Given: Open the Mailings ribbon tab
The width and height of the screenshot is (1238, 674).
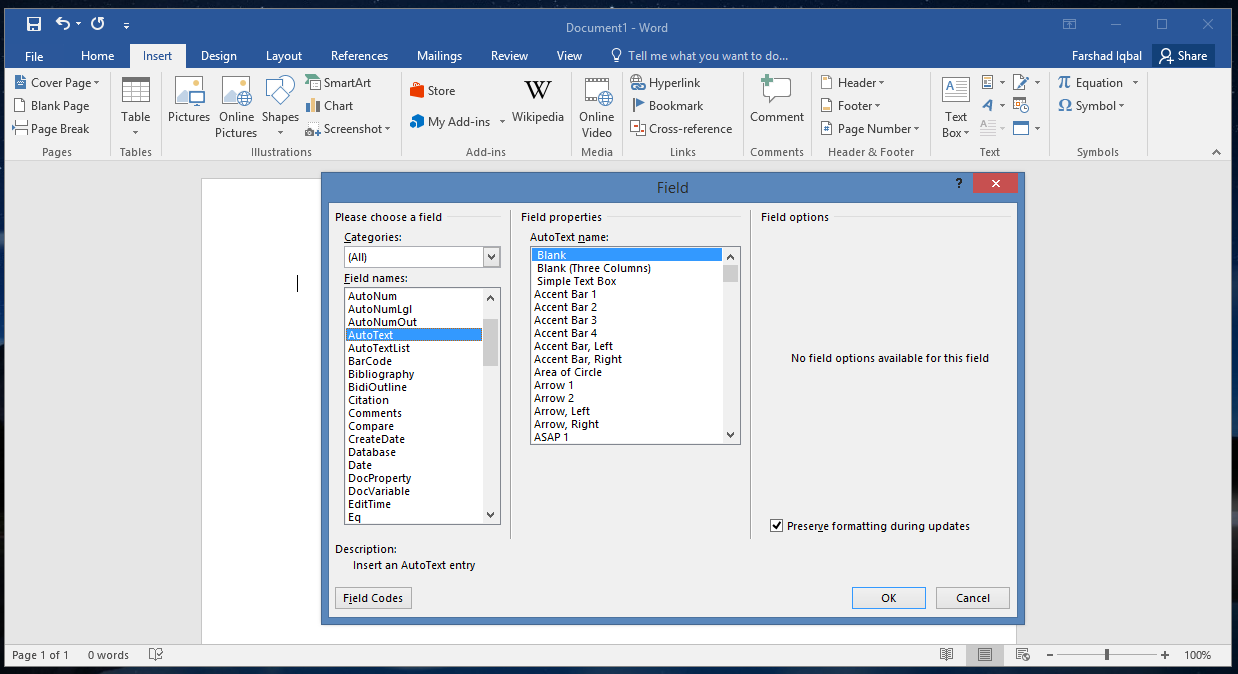Looking at the screenshot, I should click(x=439, y=56).
